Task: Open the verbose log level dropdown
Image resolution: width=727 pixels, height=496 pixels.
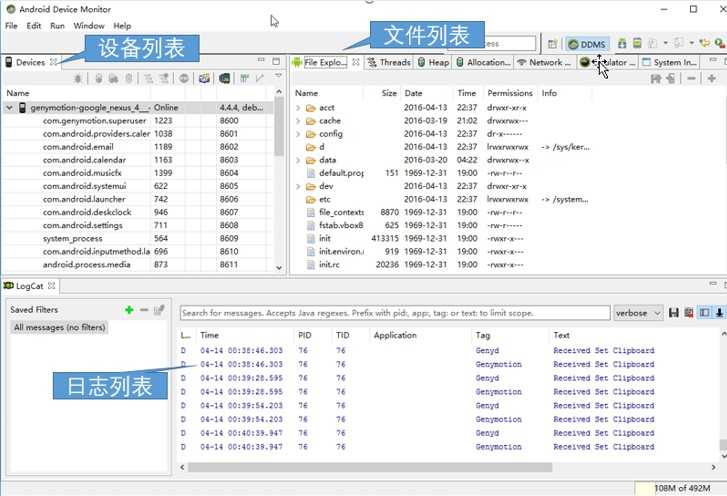Action: [x=638, y=313]
